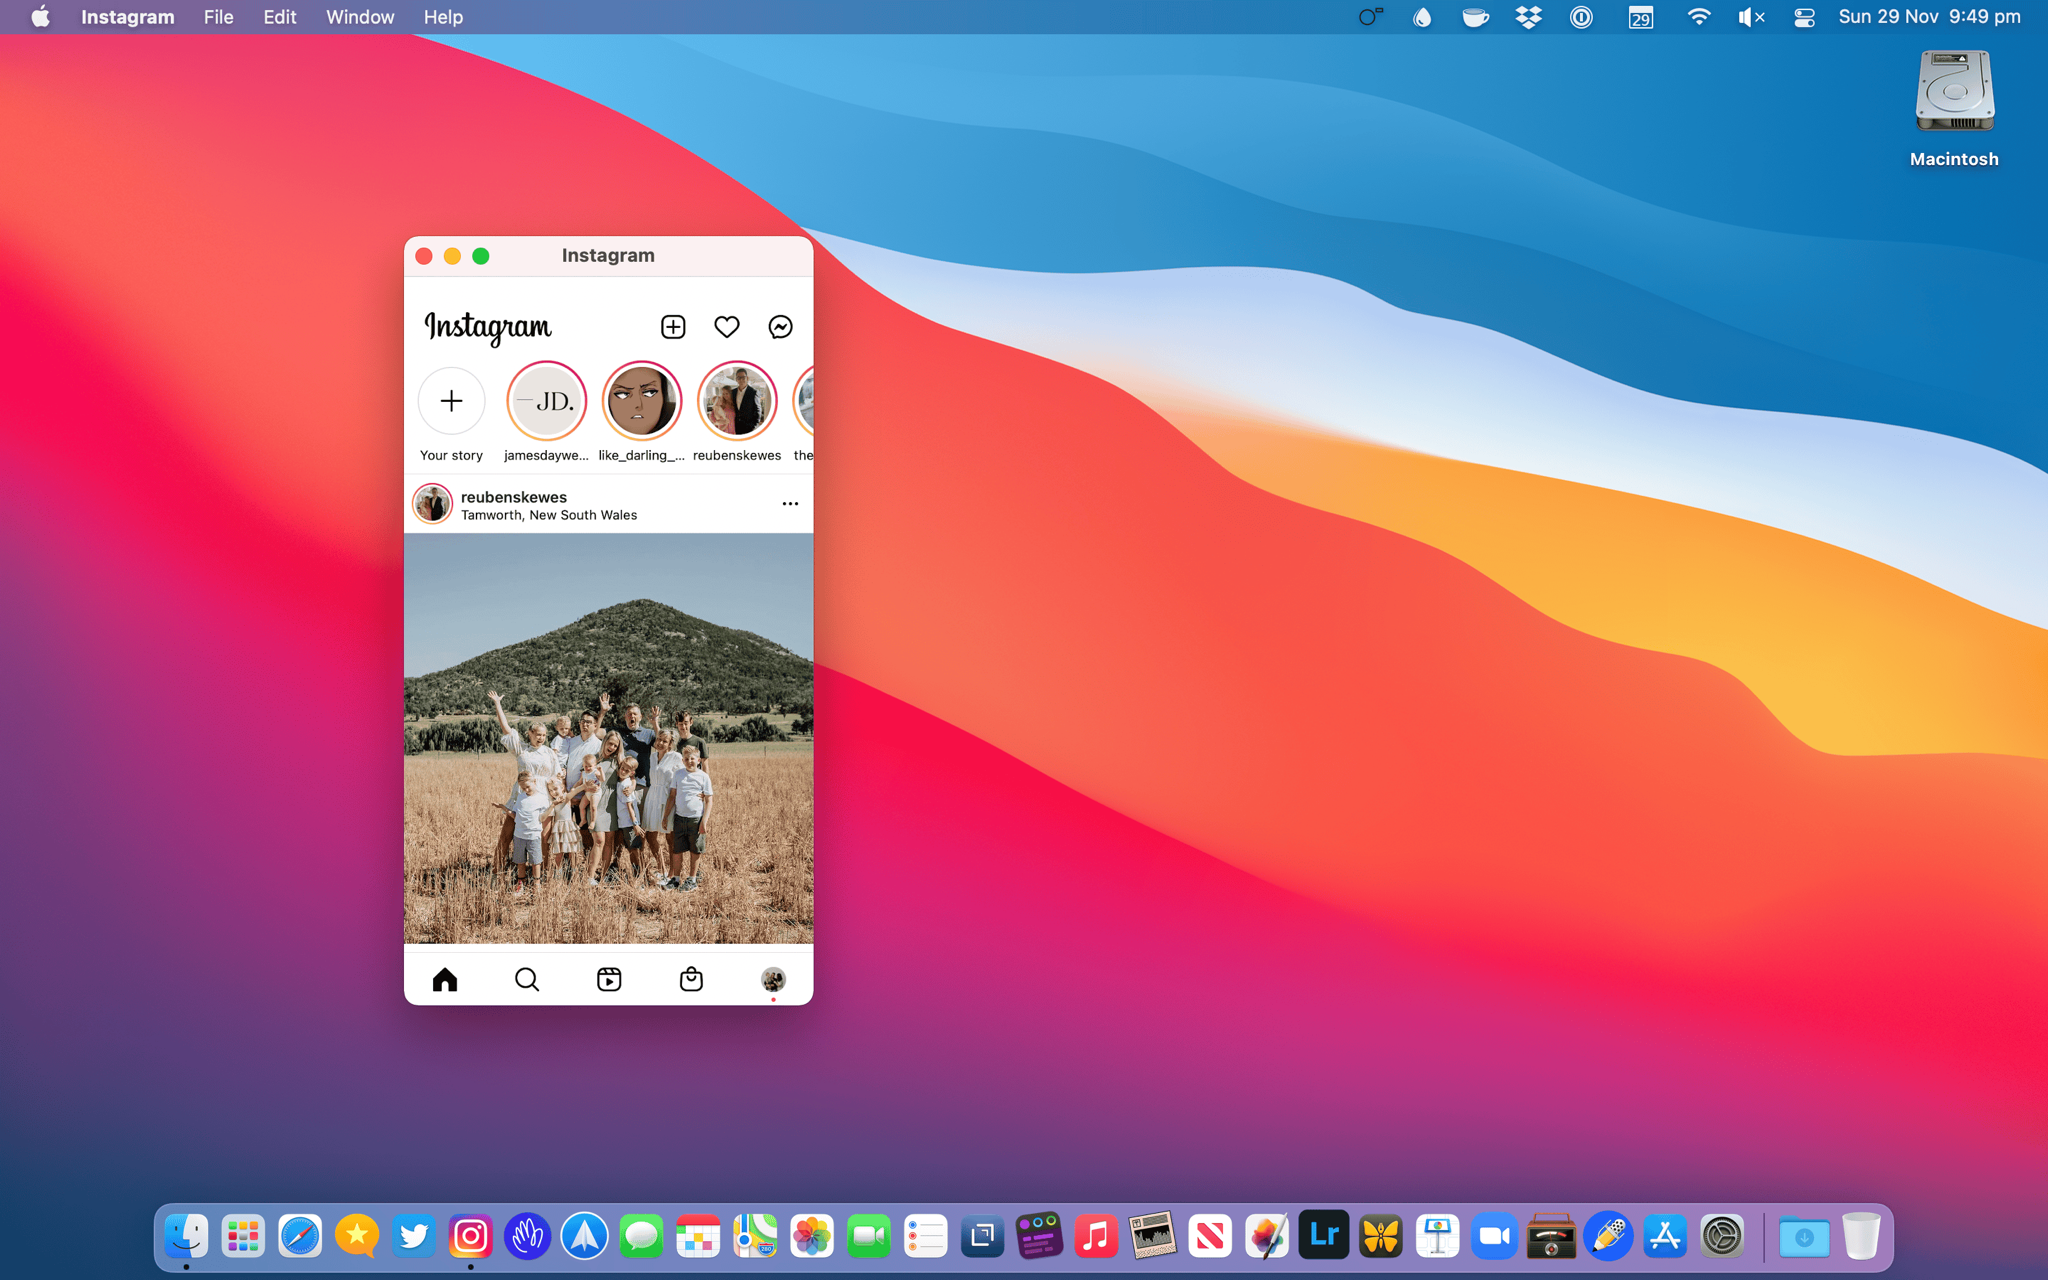Open Control Center in the menu bar
2048x1280 pixels.
[1804, 17]
